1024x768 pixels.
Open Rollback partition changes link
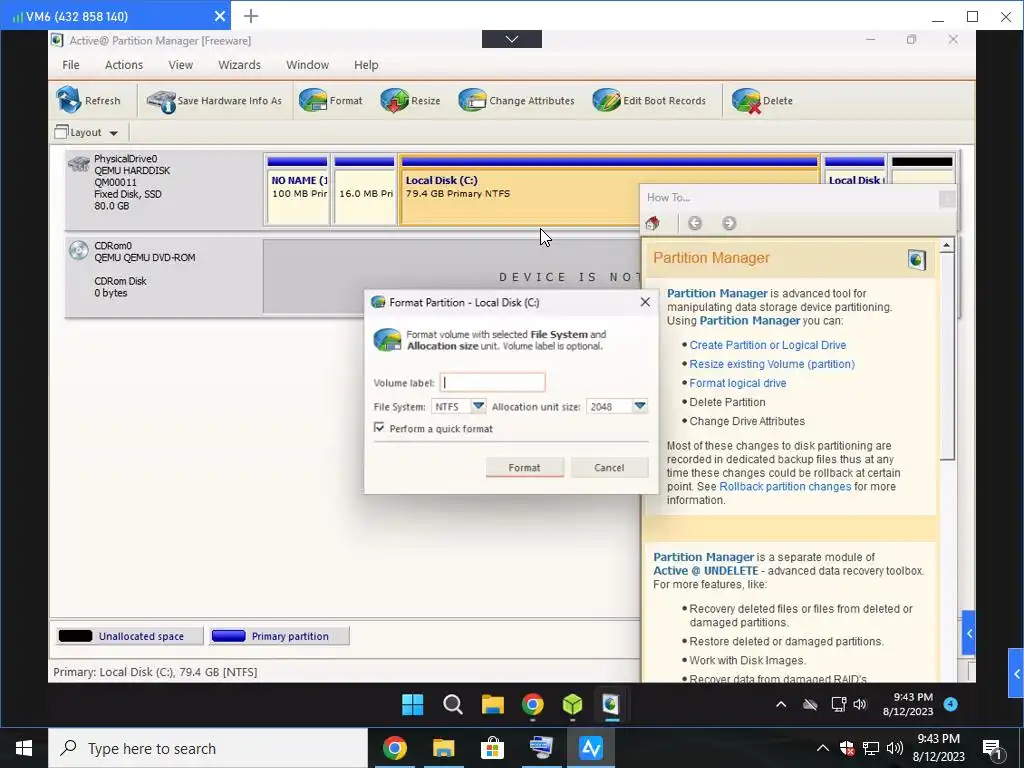(x=785, y=487)
